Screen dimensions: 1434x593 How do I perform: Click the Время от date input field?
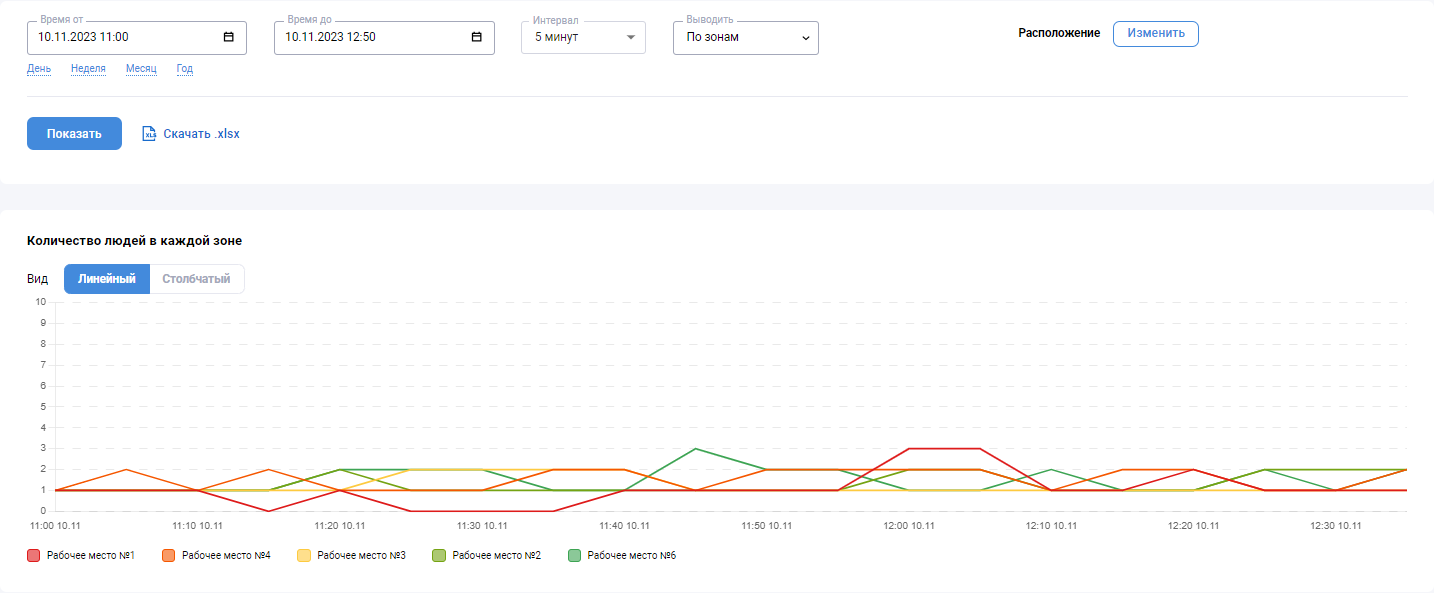[x=137, y=38]
